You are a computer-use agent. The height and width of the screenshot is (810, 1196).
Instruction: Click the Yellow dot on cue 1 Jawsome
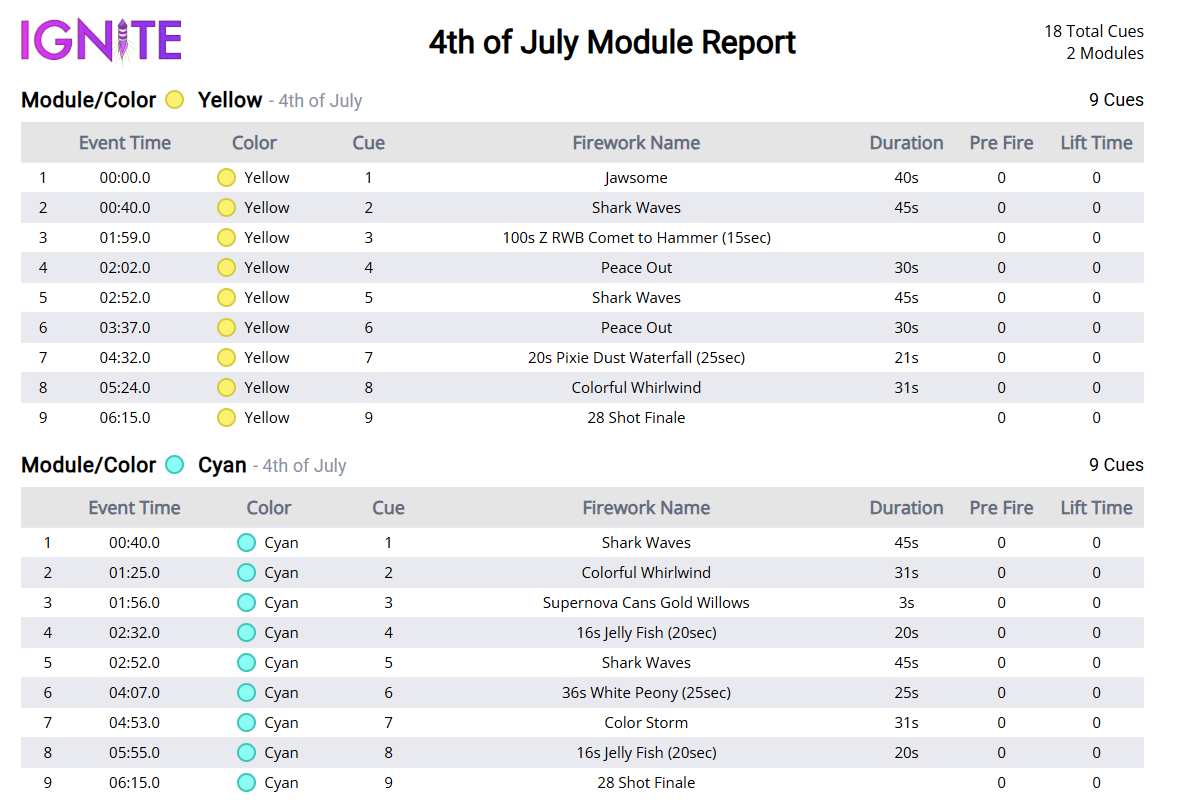tap(226, 177)
